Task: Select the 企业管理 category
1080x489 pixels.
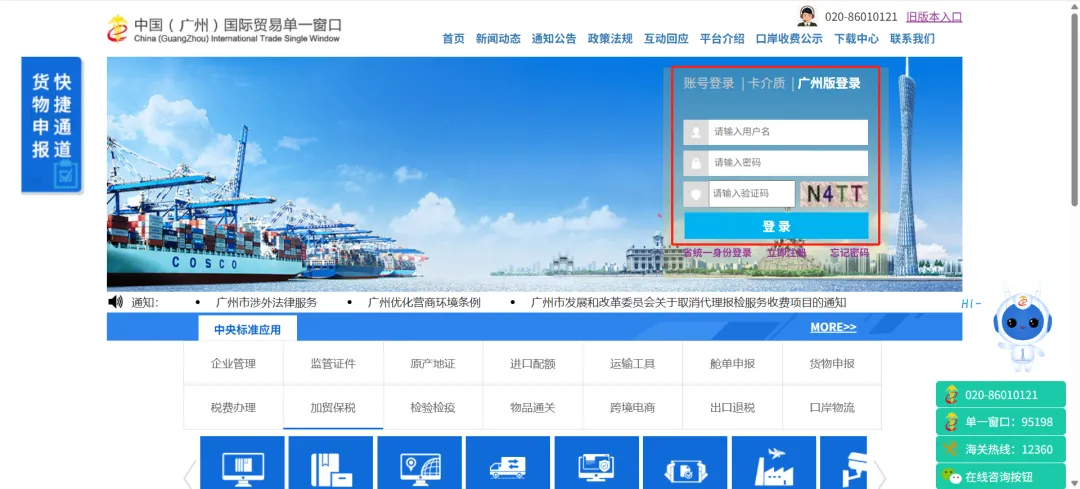Action: (233, 364)
